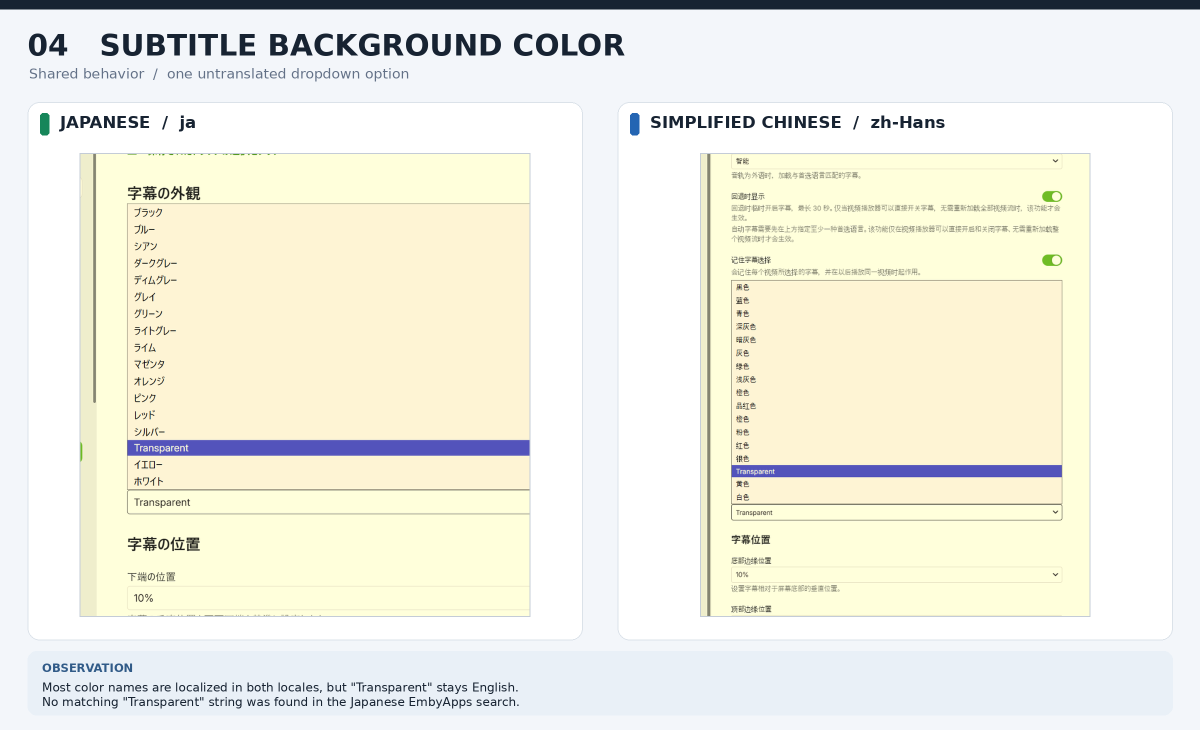Choose 红色 from the Chinese color options
1200x730 pixels.
pos(896,445)
